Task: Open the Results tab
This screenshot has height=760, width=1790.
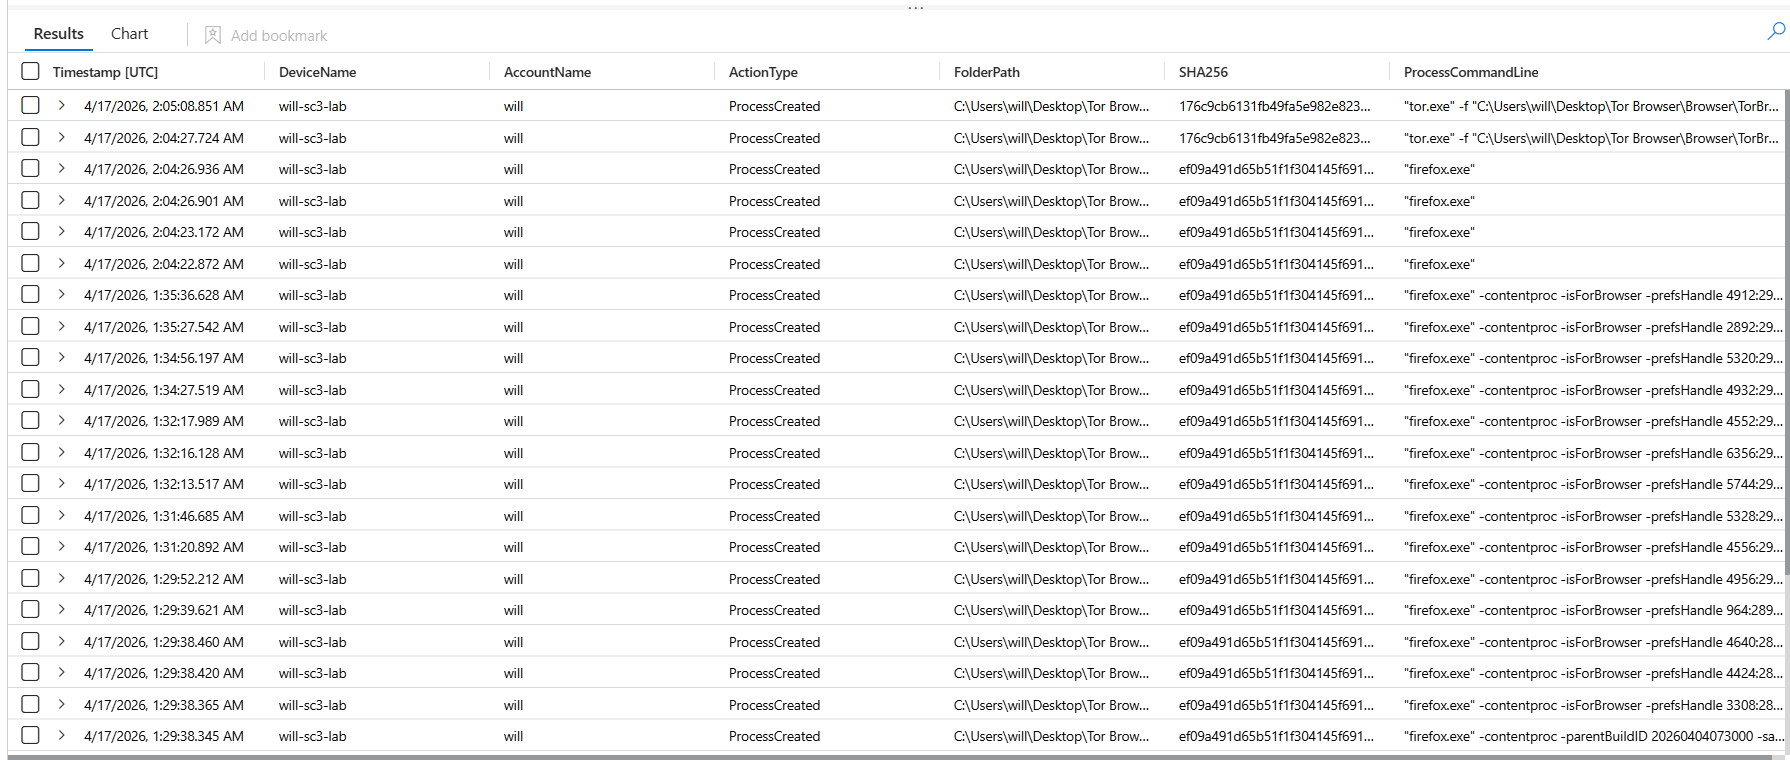Action: coord(59,34)
